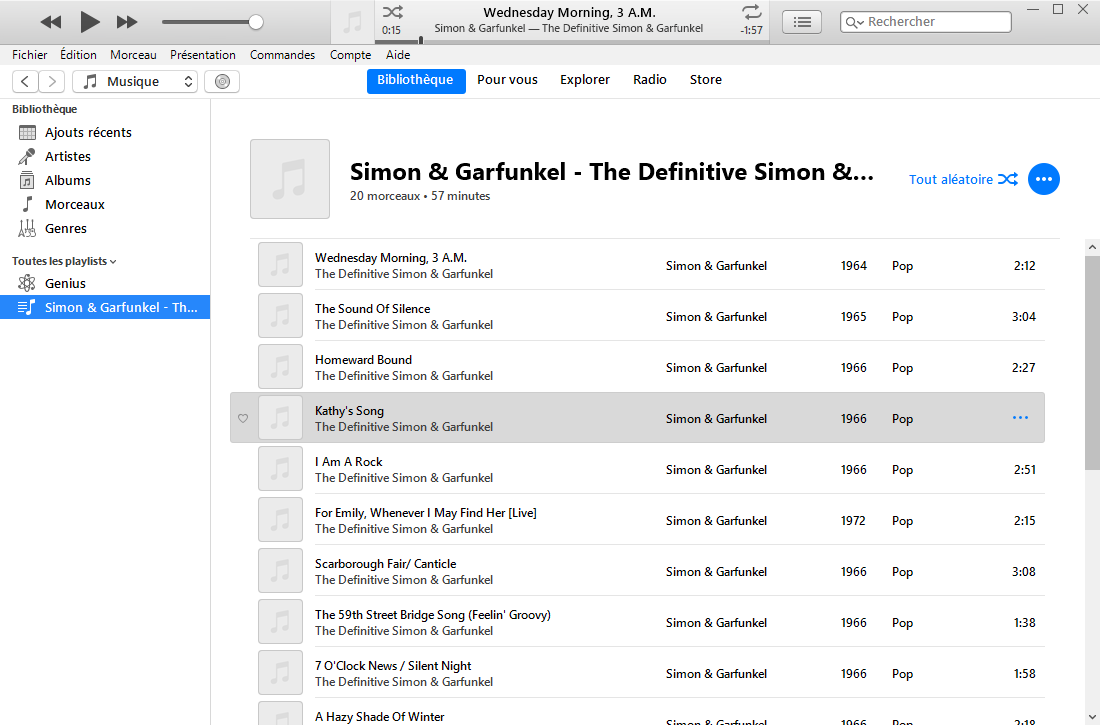Go back with the left arrow button
This screenshot has width=1100, height=725.
point(25,81)
